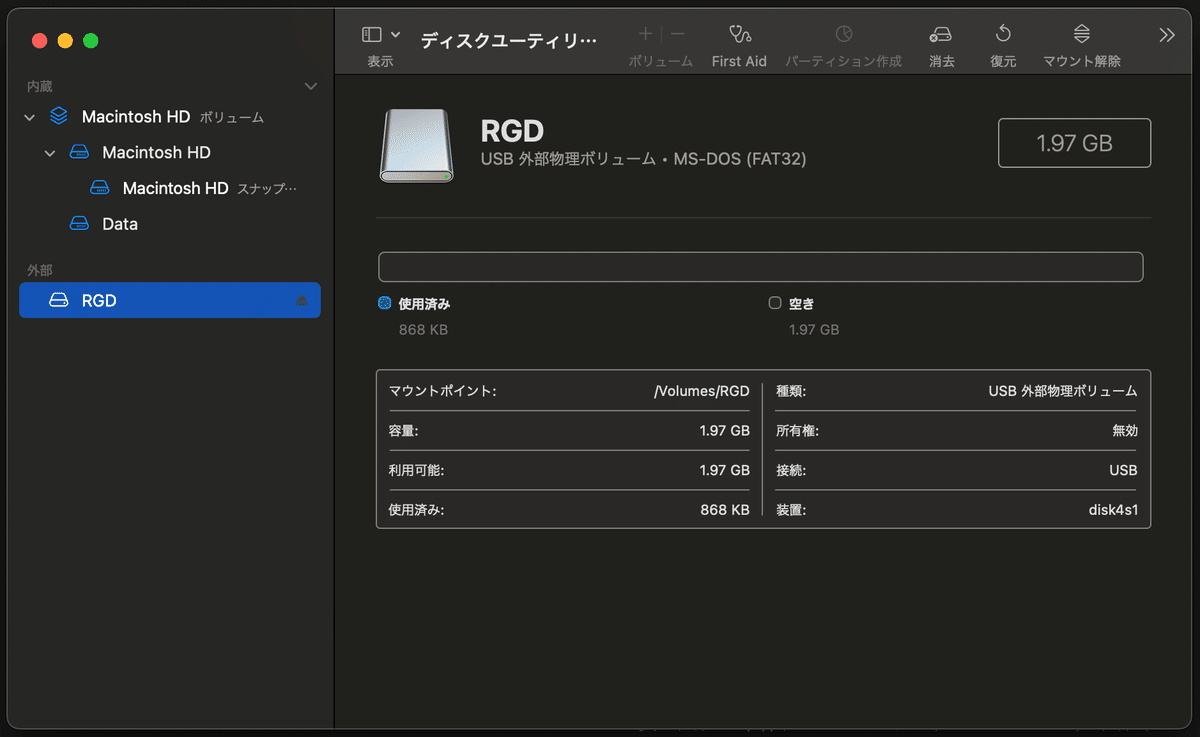Click the 1.97 GB value in 利用可能 row
Image resolution: width=1200 pixels, height=737 pixels.
point(725,471)
